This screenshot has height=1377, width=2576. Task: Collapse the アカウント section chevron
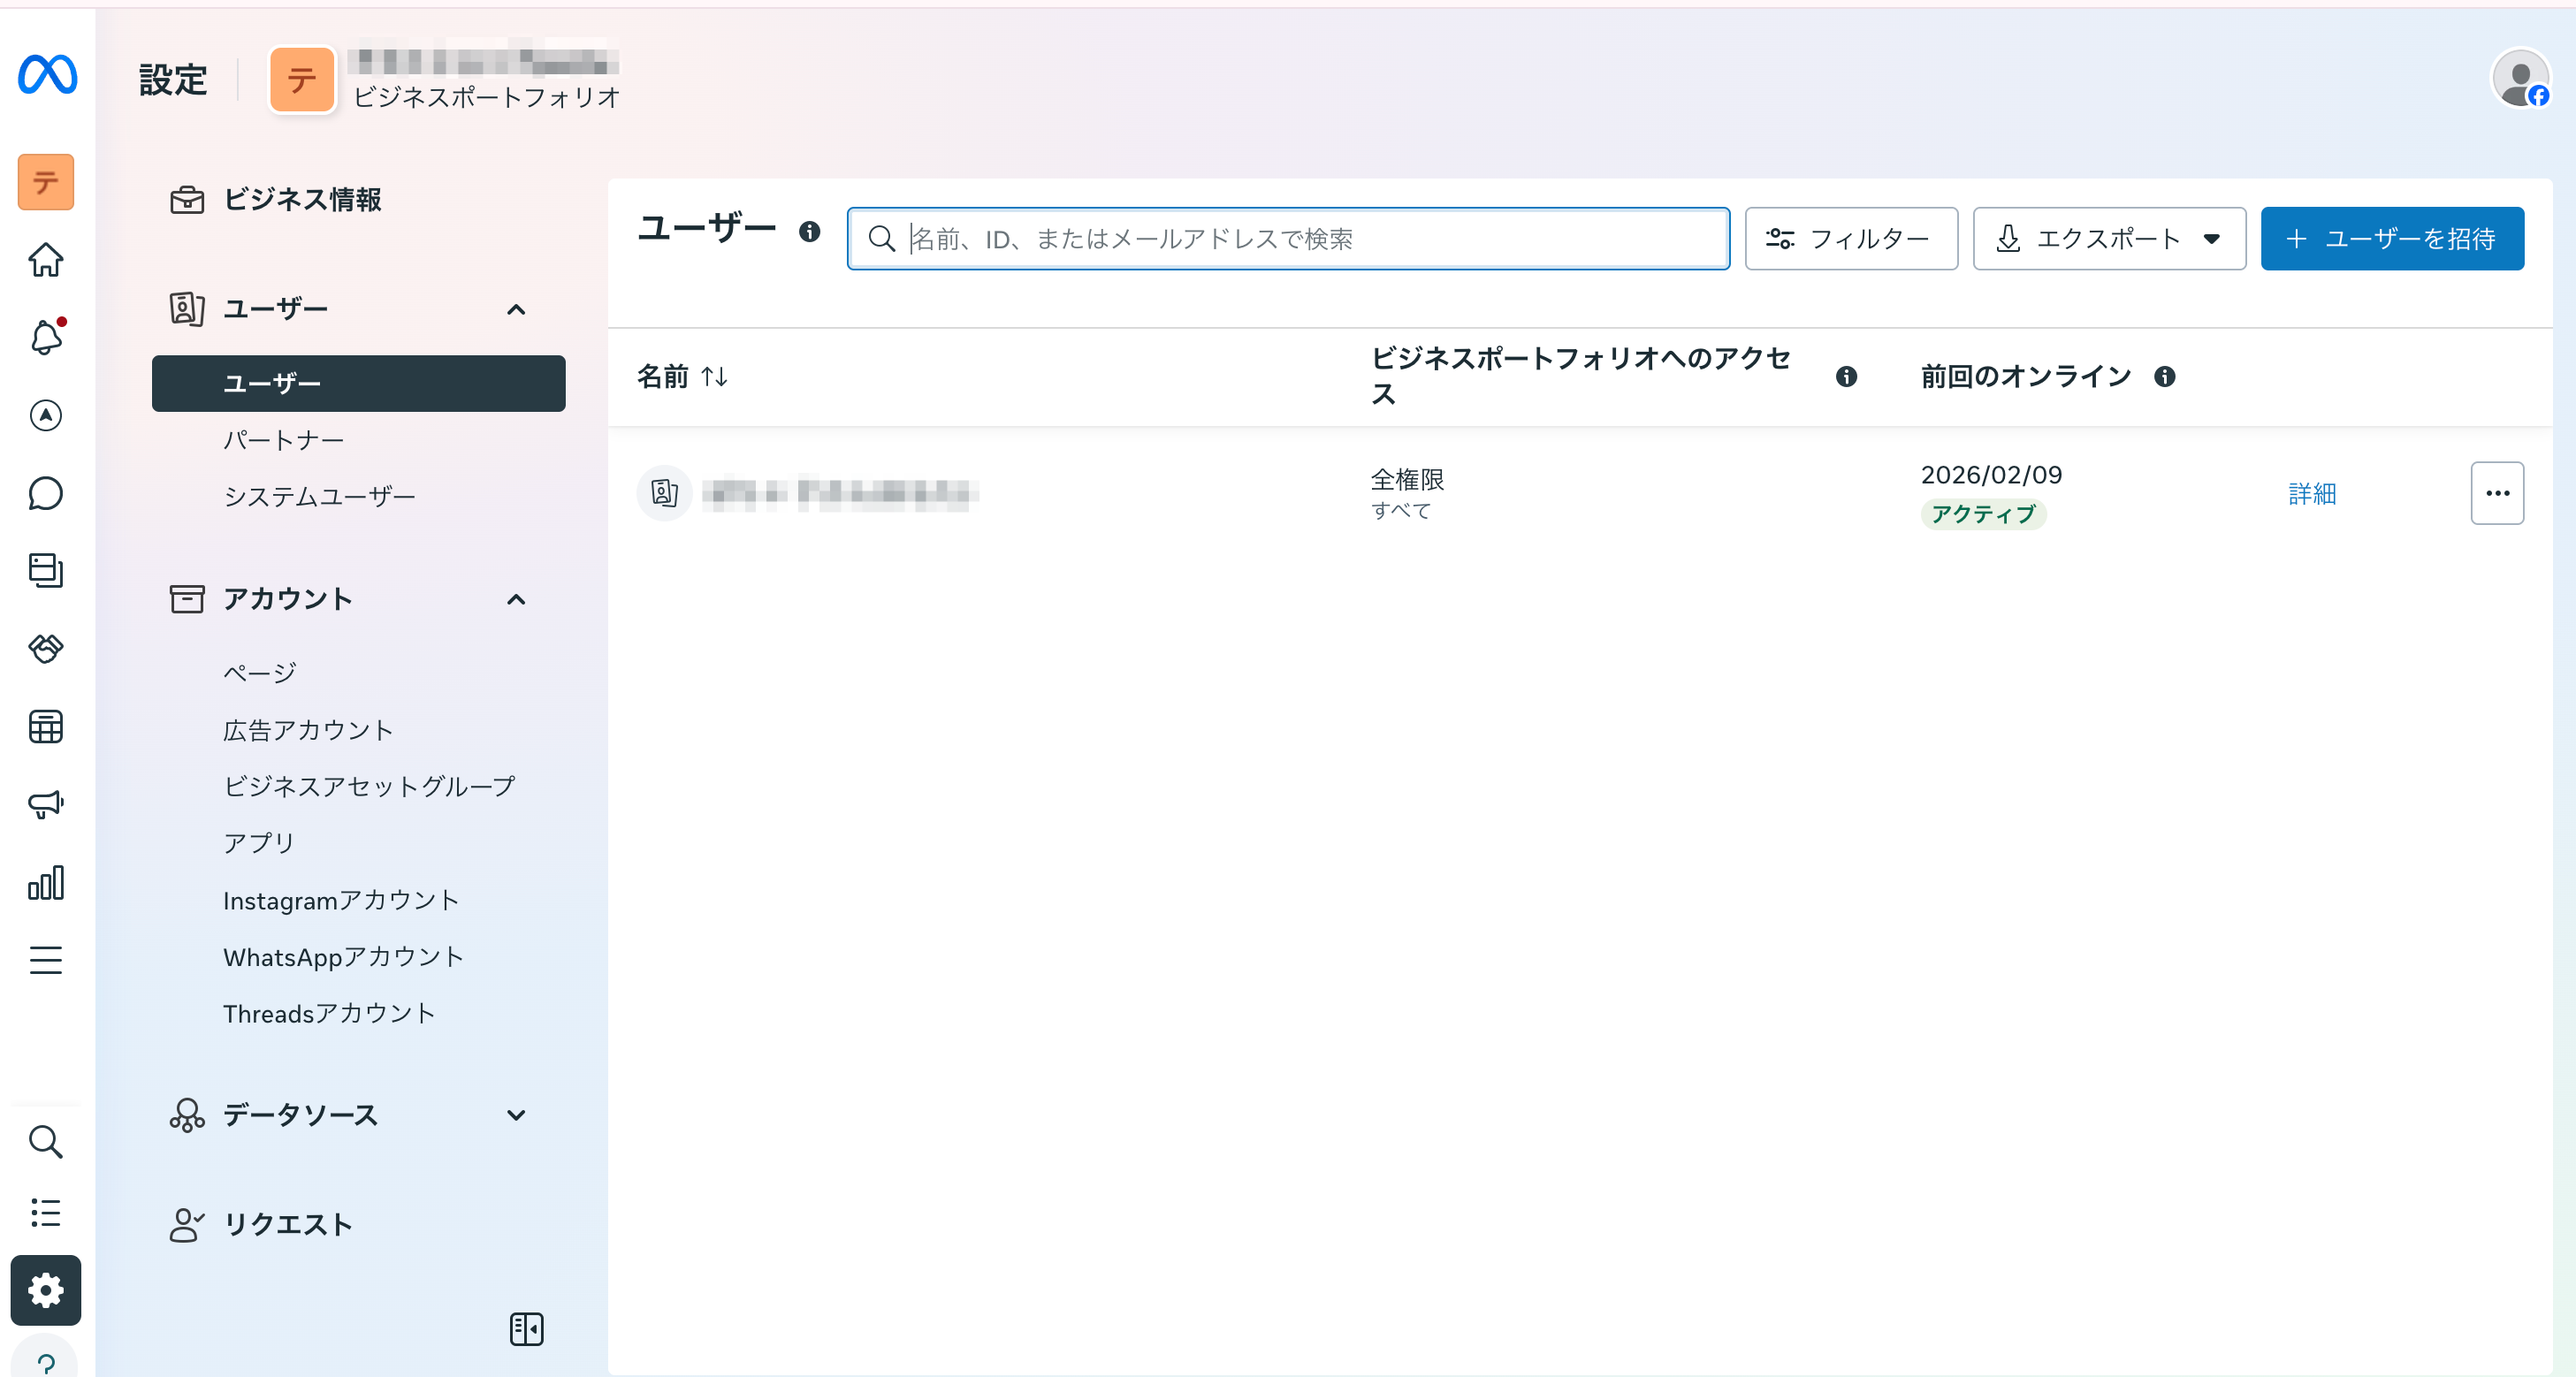point(516,599)
